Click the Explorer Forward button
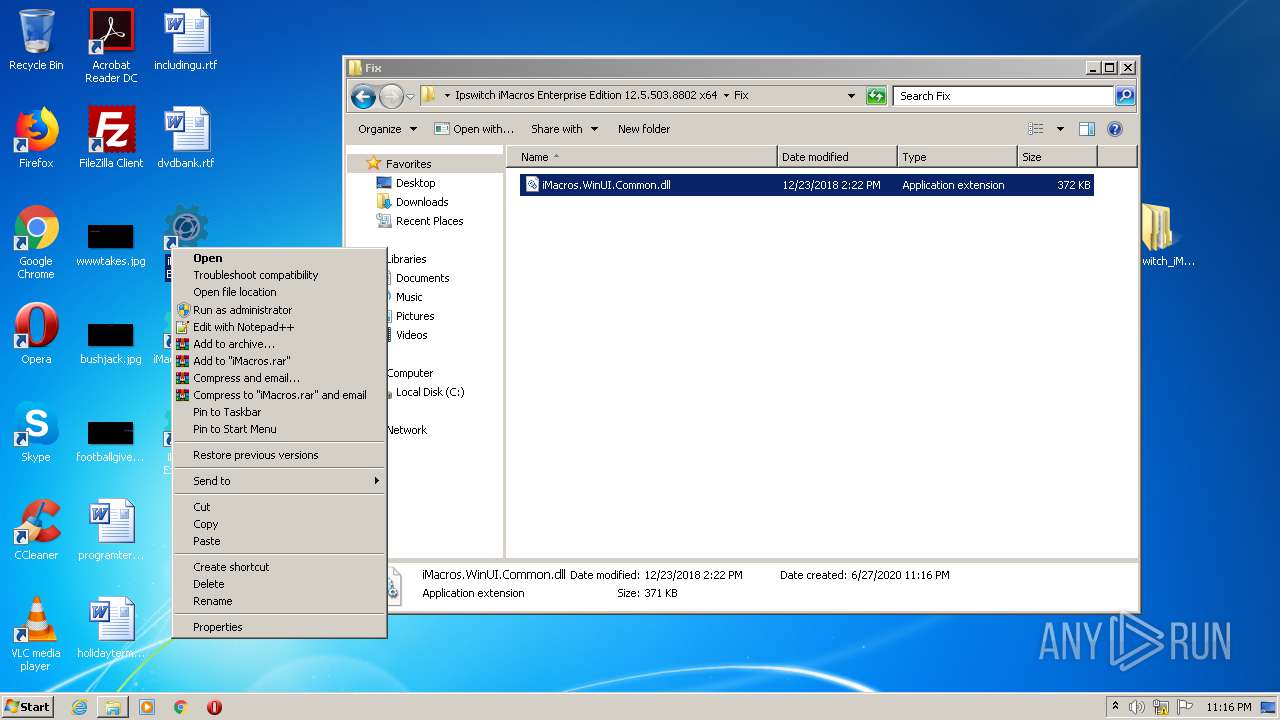Image resolution: width=1280 pixels, height=720 pixels. click(391, 96)
